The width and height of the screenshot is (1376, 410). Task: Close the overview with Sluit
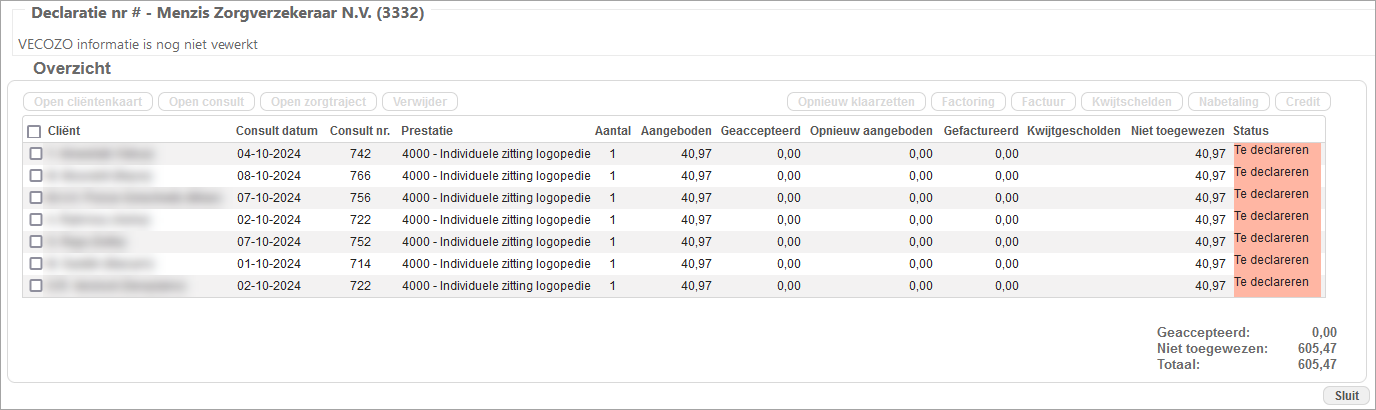[1346, 396]
